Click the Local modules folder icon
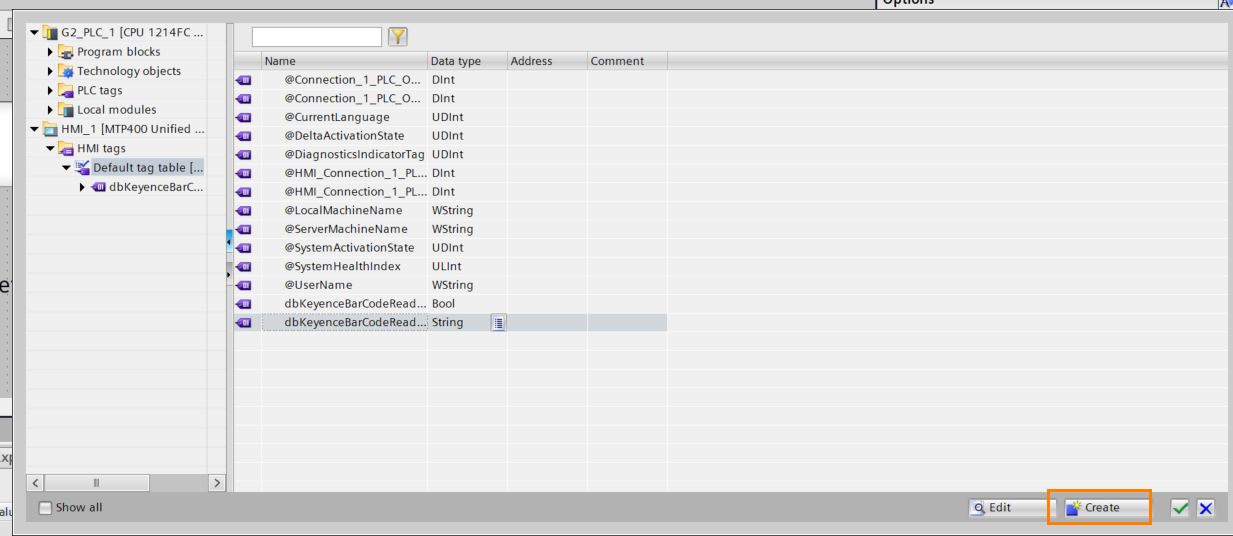The height and width of the screenshot is (536, 1233). pos(67,110)
